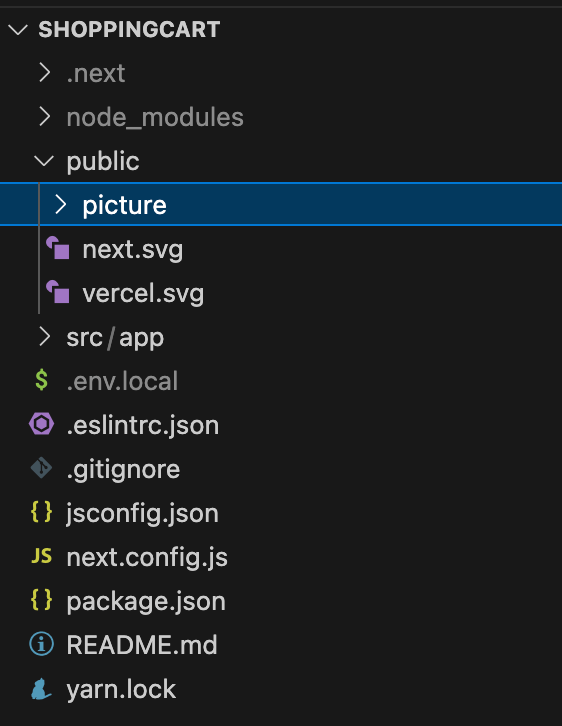Viewport: 562px width, 726px height.
Task: Collapse the public folder chevron
Action: [x=44, y=161]
